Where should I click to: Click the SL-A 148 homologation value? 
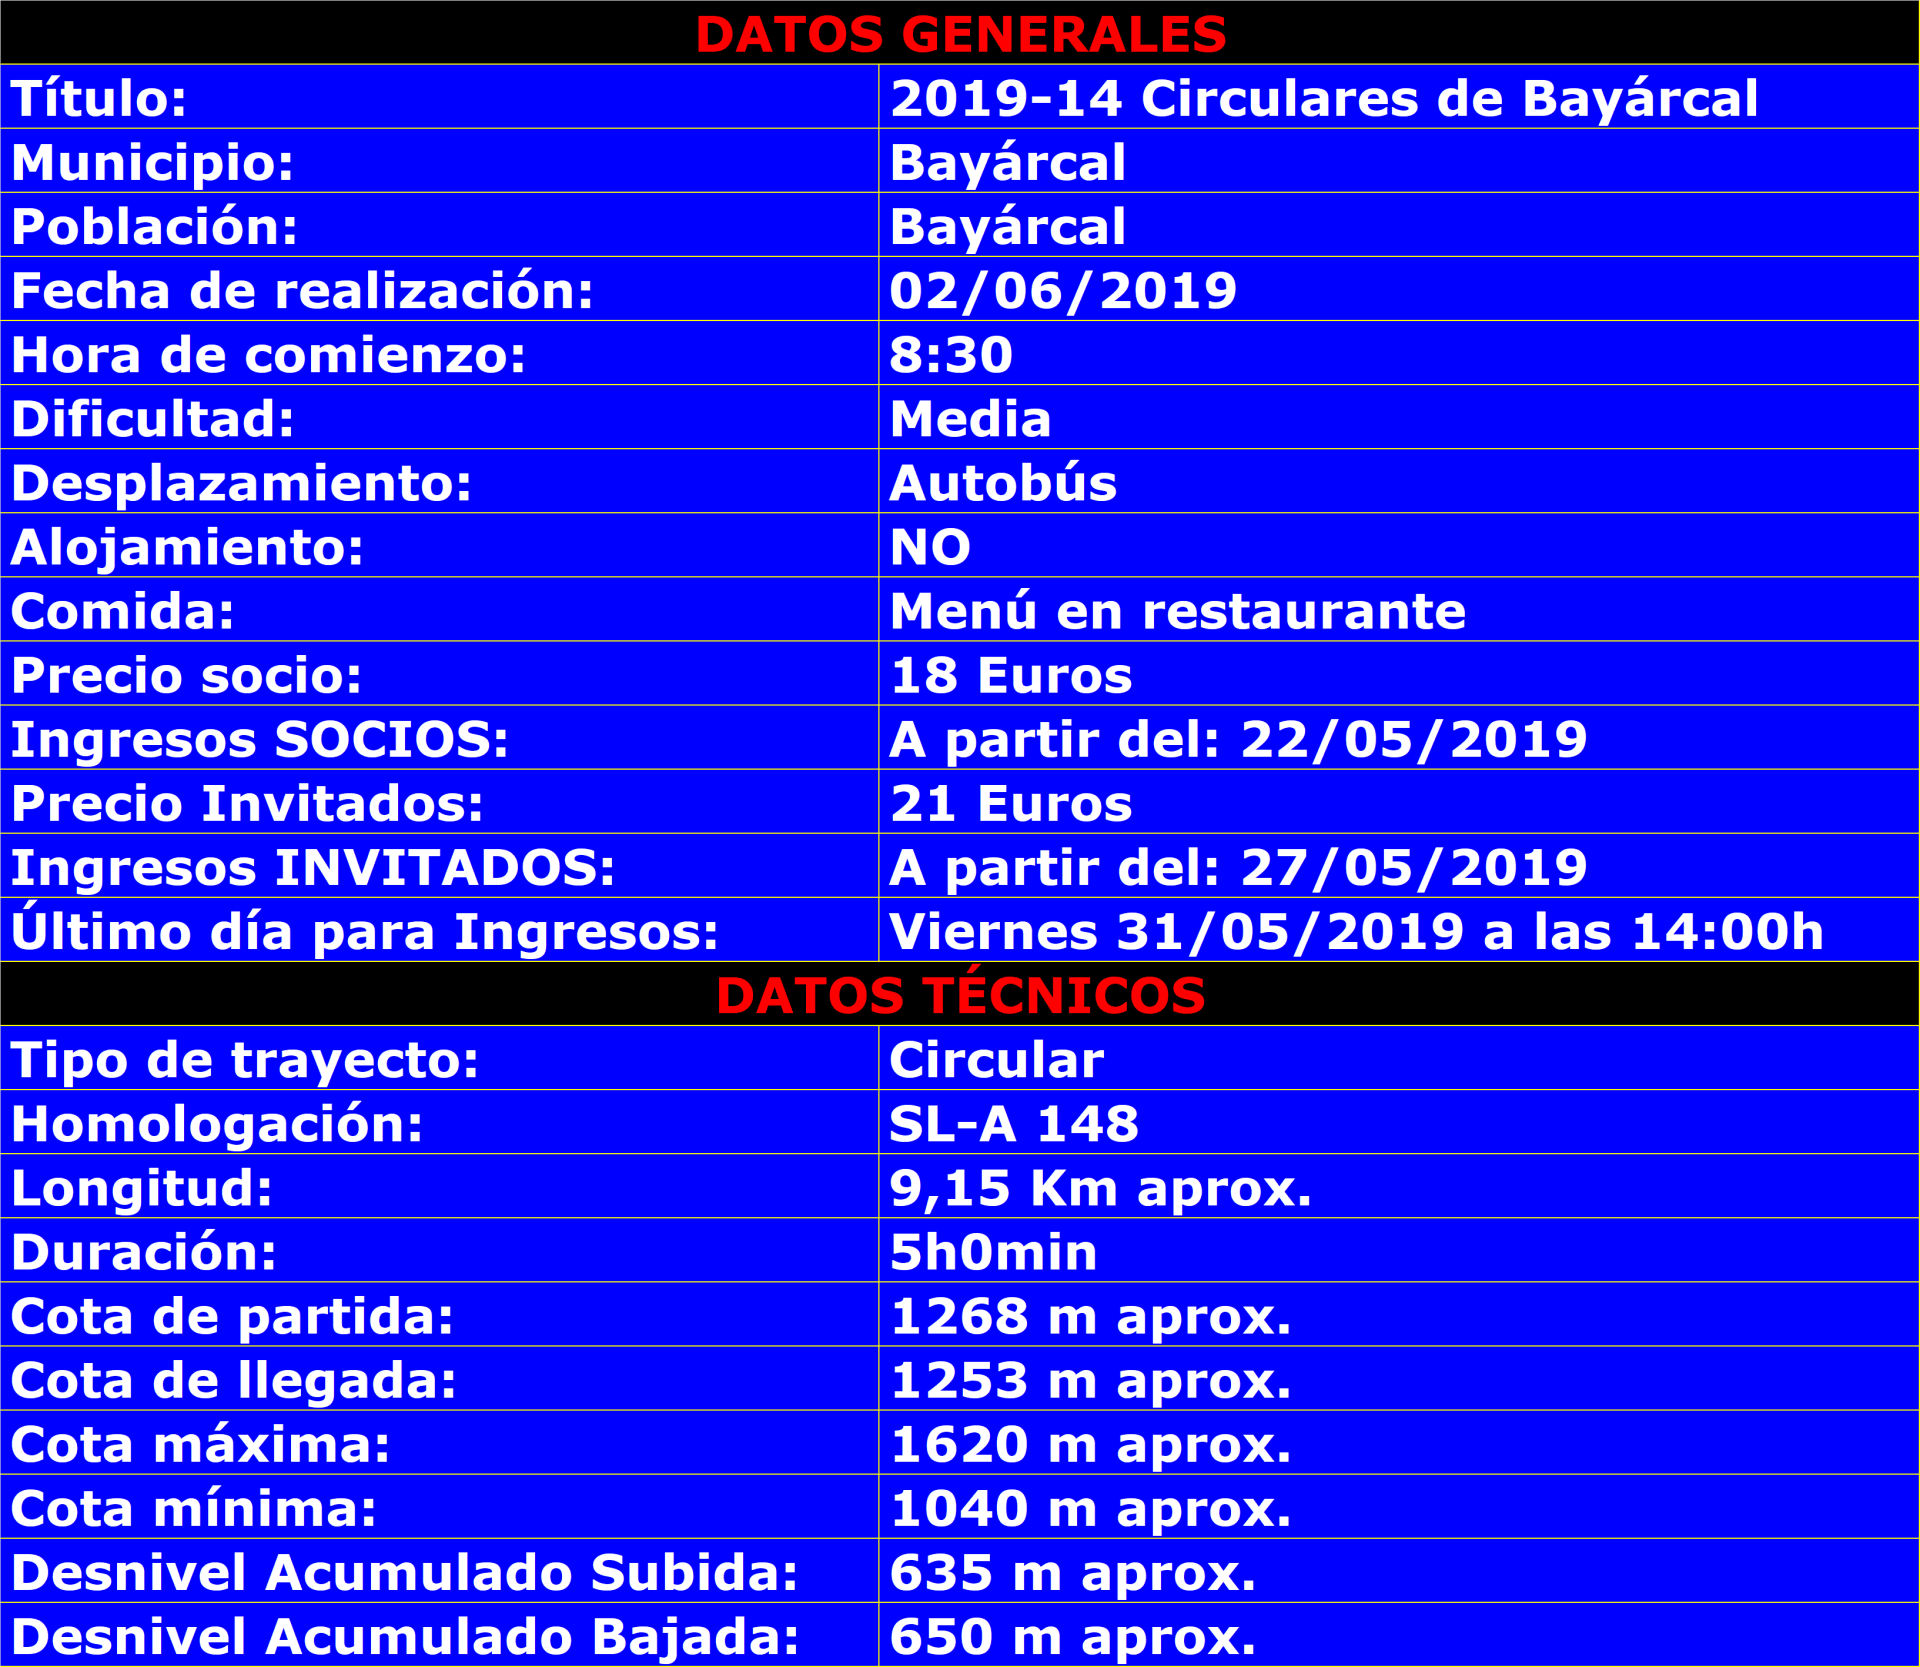[x=1013, y=1123]
